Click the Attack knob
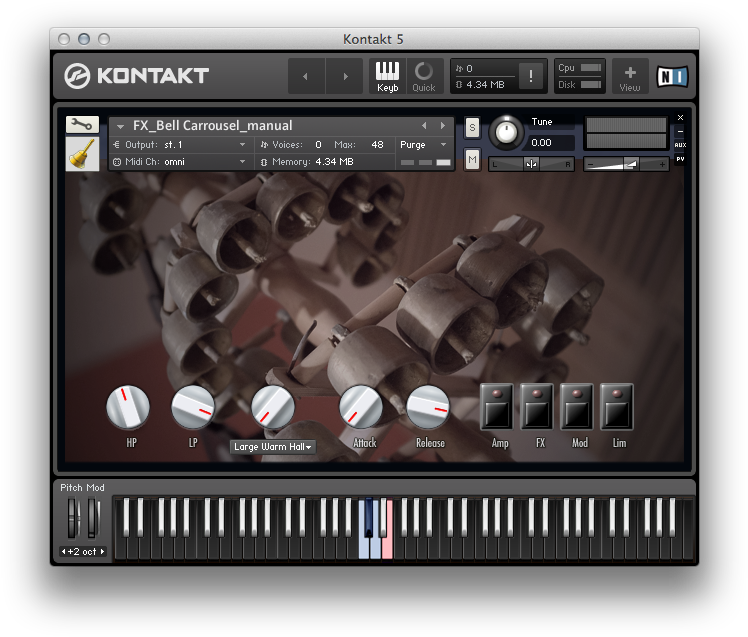Image resolution: width=748 pixels, height=637 pixels. click(x=361, y=408)
